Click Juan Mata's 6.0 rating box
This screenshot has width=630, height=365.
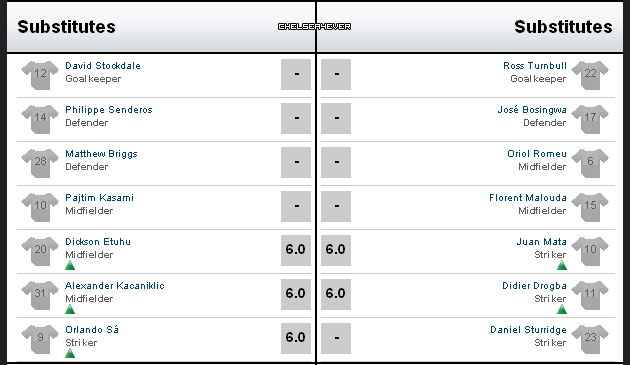336,250
